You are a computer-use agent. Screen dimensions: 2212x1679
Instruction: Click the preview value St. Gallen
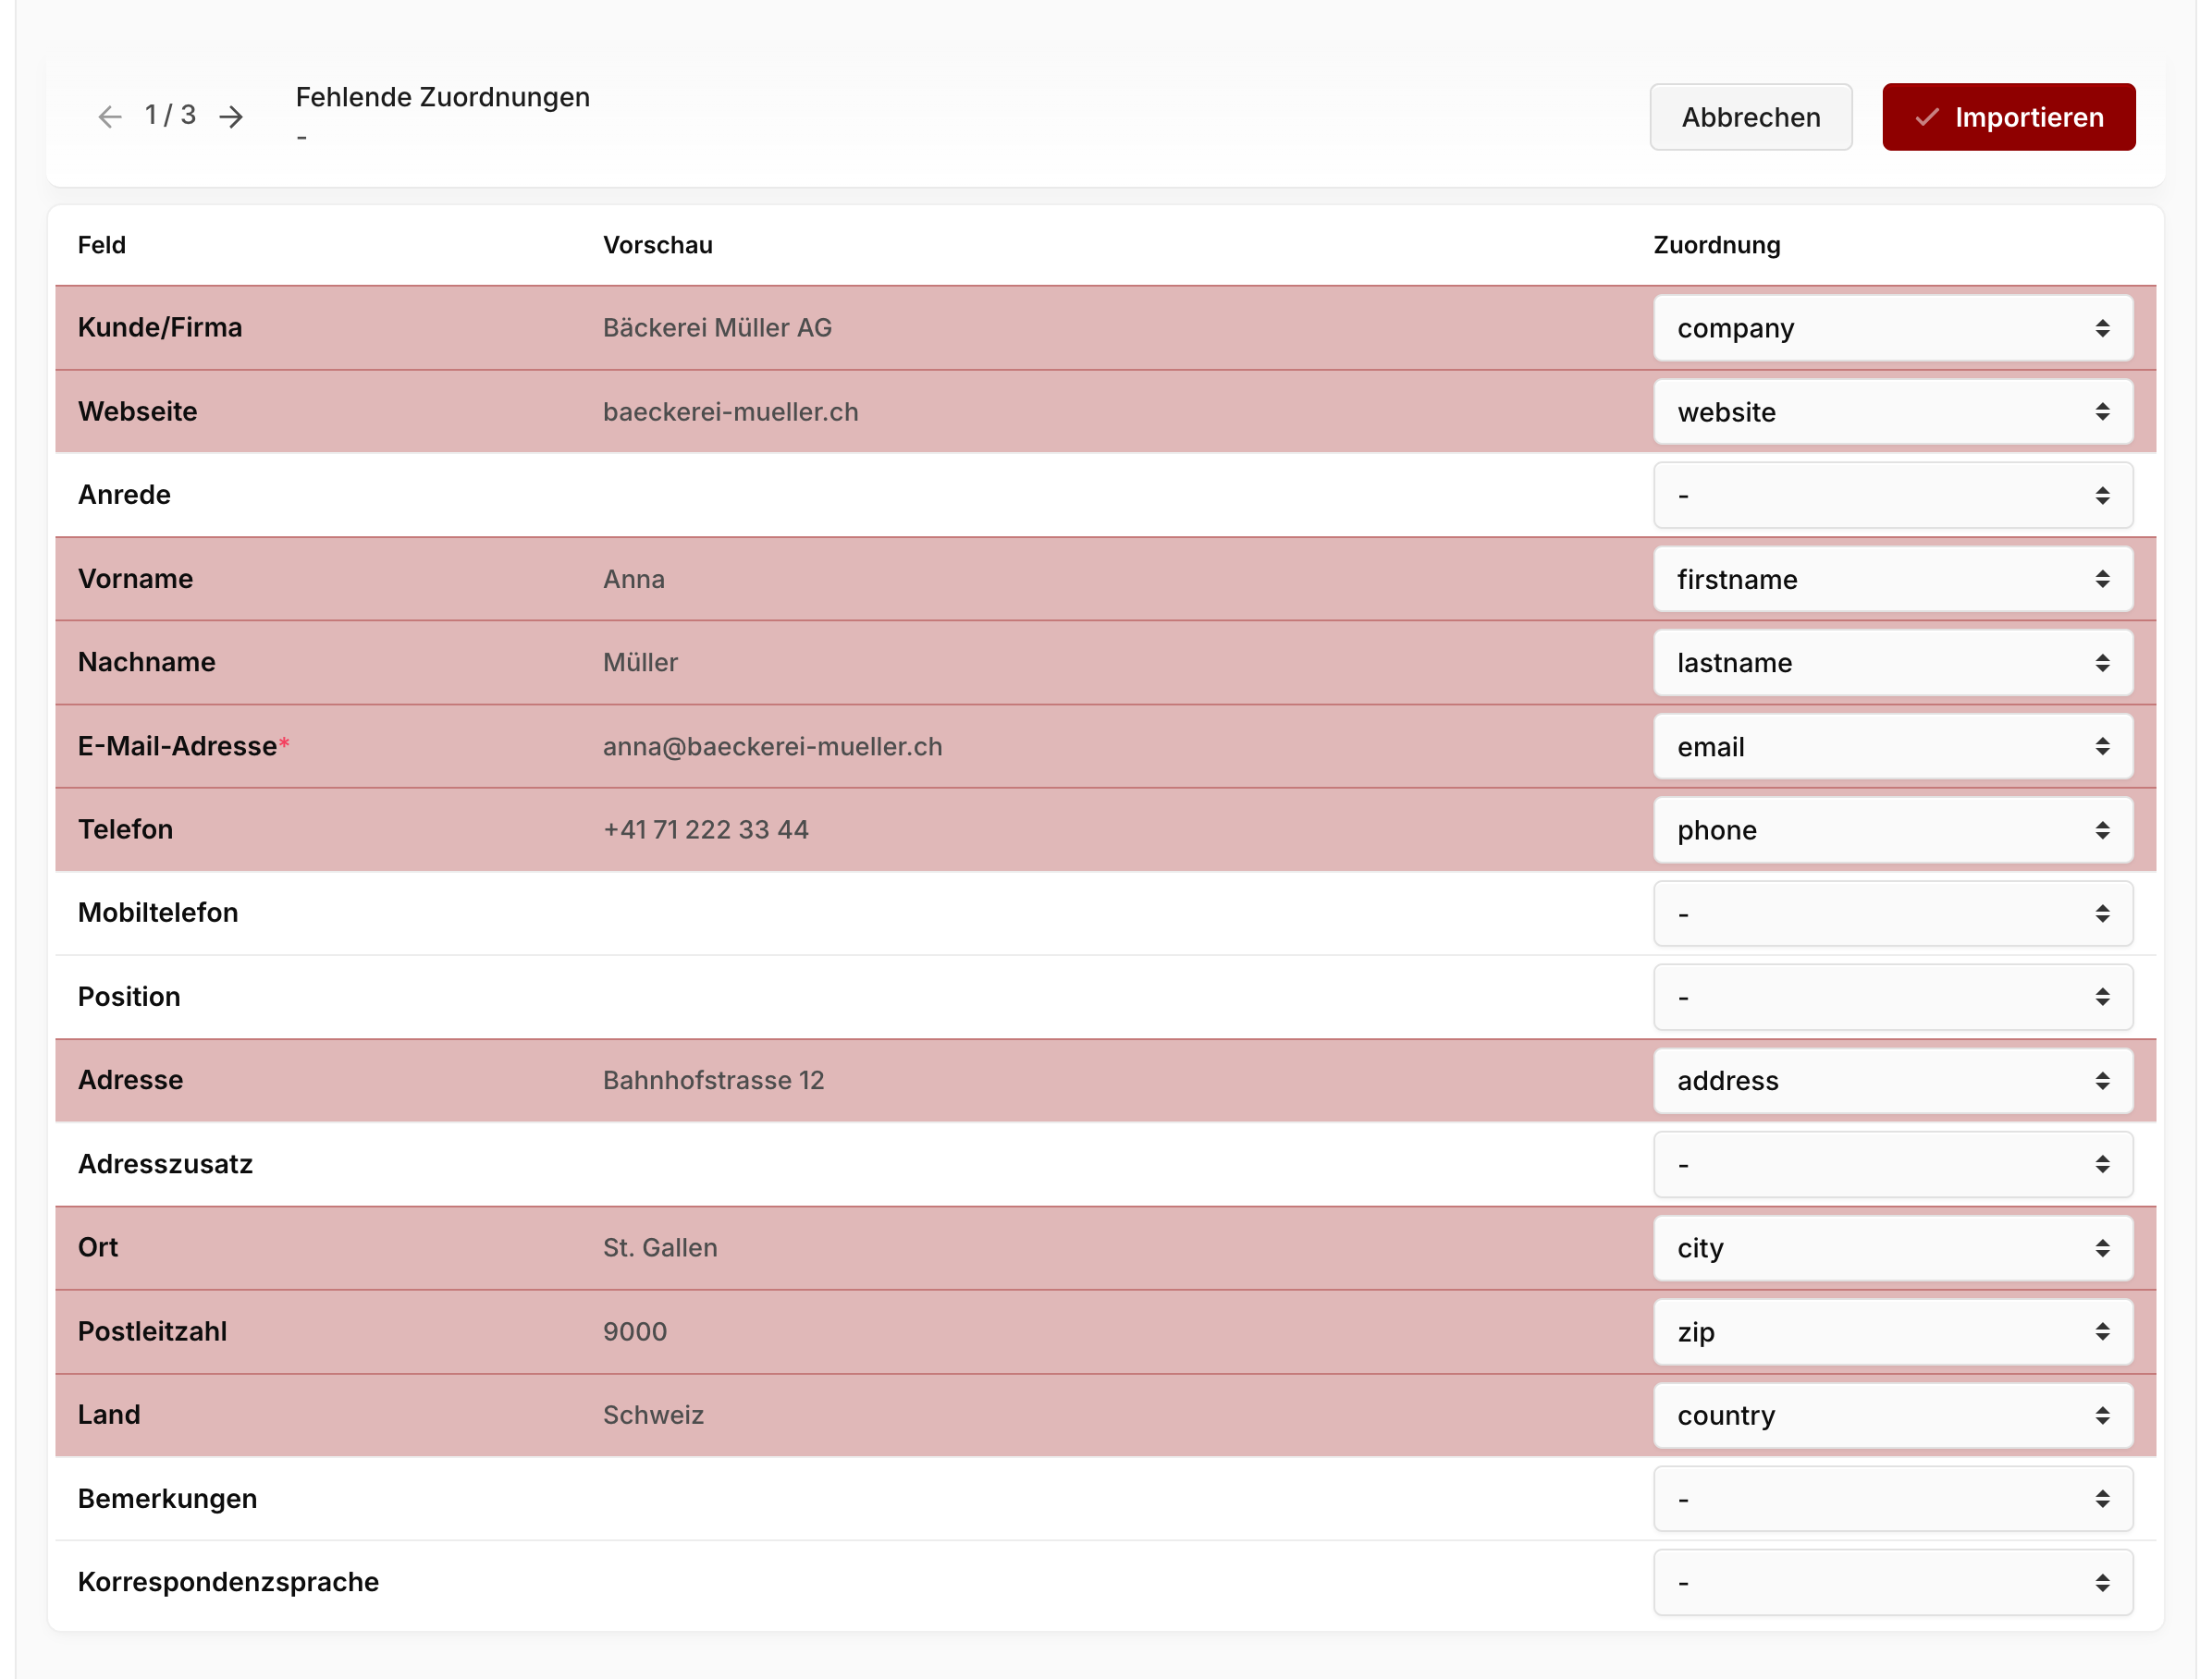tap(660, 1248)
